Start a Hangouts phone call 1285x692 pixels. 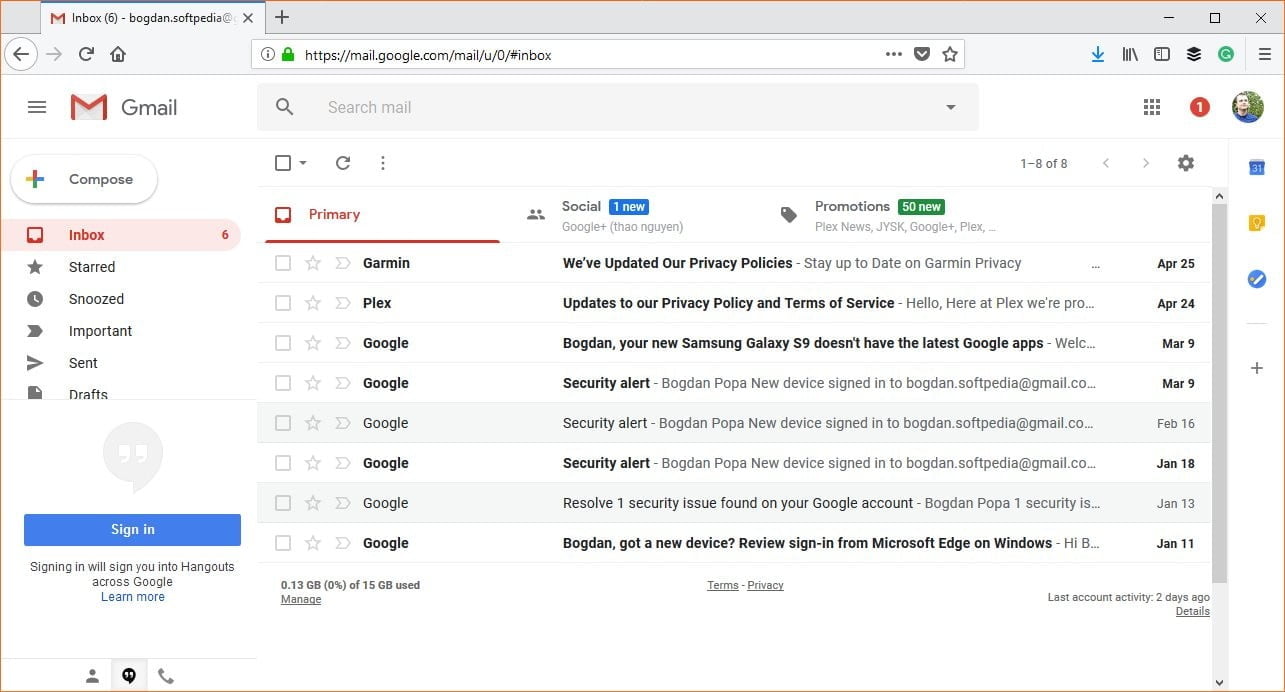(x=165, y=675)
